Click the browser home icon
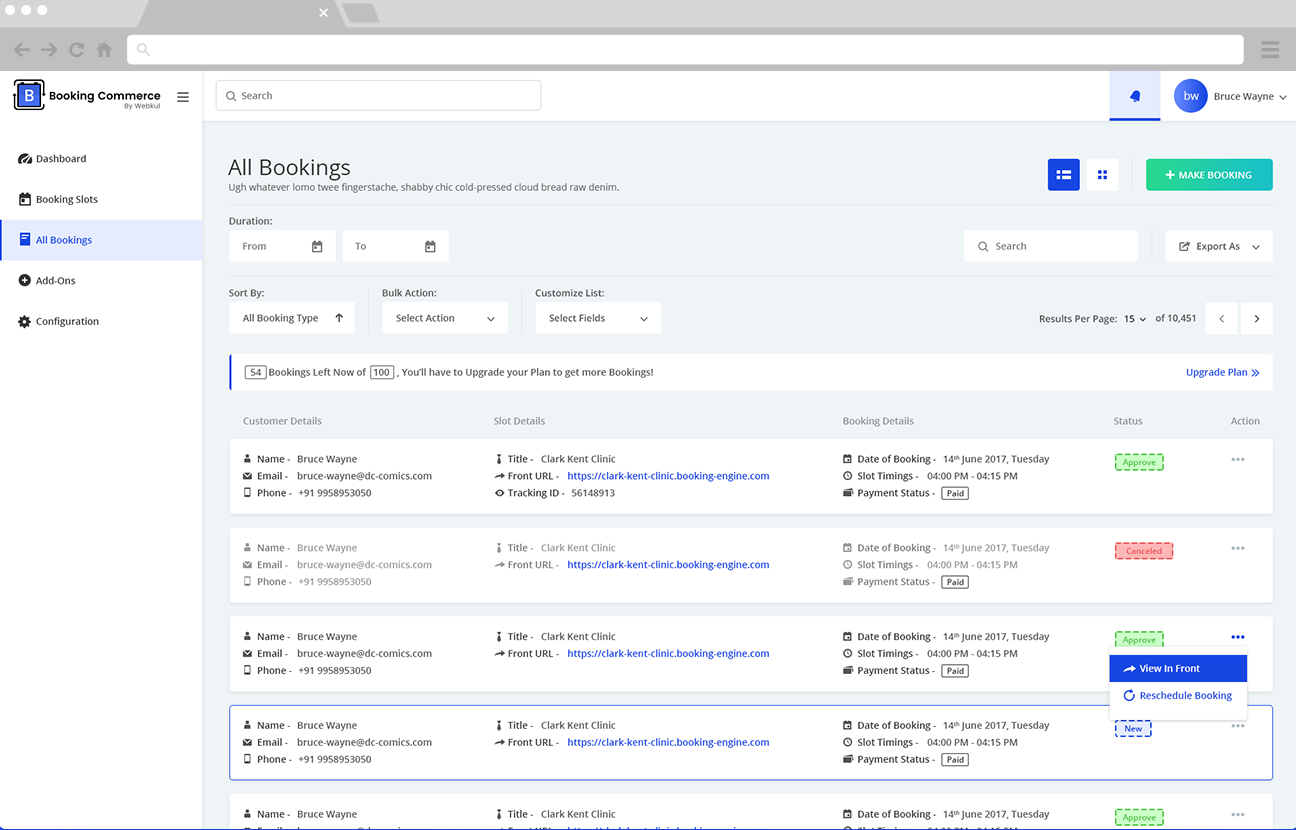This screenshot has height=830, width=1296. tap(104, 49)
